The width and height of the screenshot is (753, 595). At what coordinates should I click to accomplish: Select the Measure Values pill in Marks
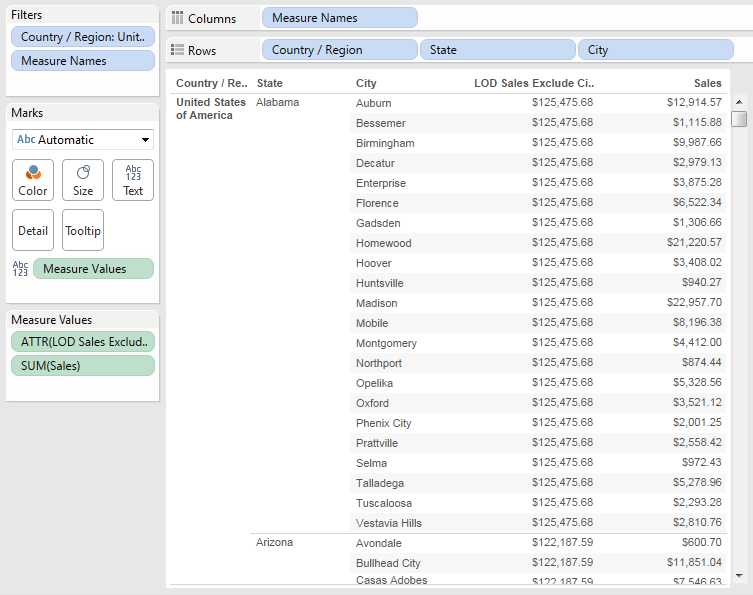pos(94,268)
